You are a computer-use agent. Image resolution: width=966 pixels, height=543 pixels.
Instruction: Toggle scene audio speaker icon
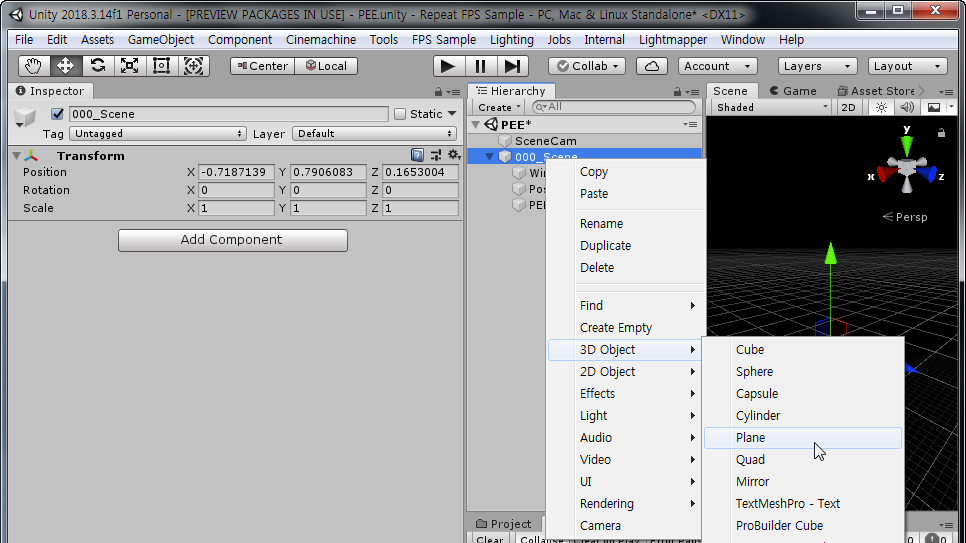click(907, 107)
